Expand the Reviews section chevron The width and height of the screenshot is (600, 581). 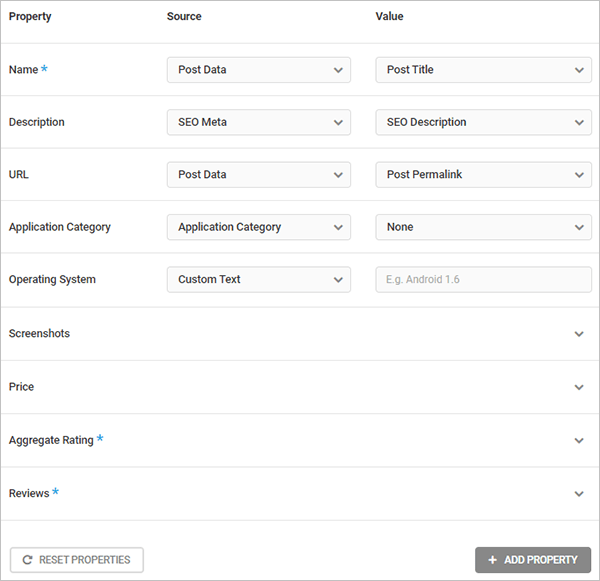click(x=579, y=493)
